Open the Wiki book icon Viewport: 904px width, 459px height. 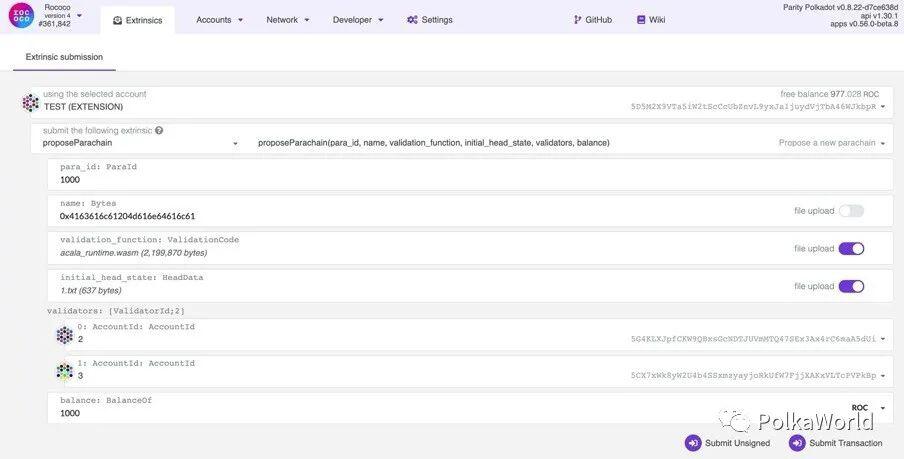pos(641,20)
